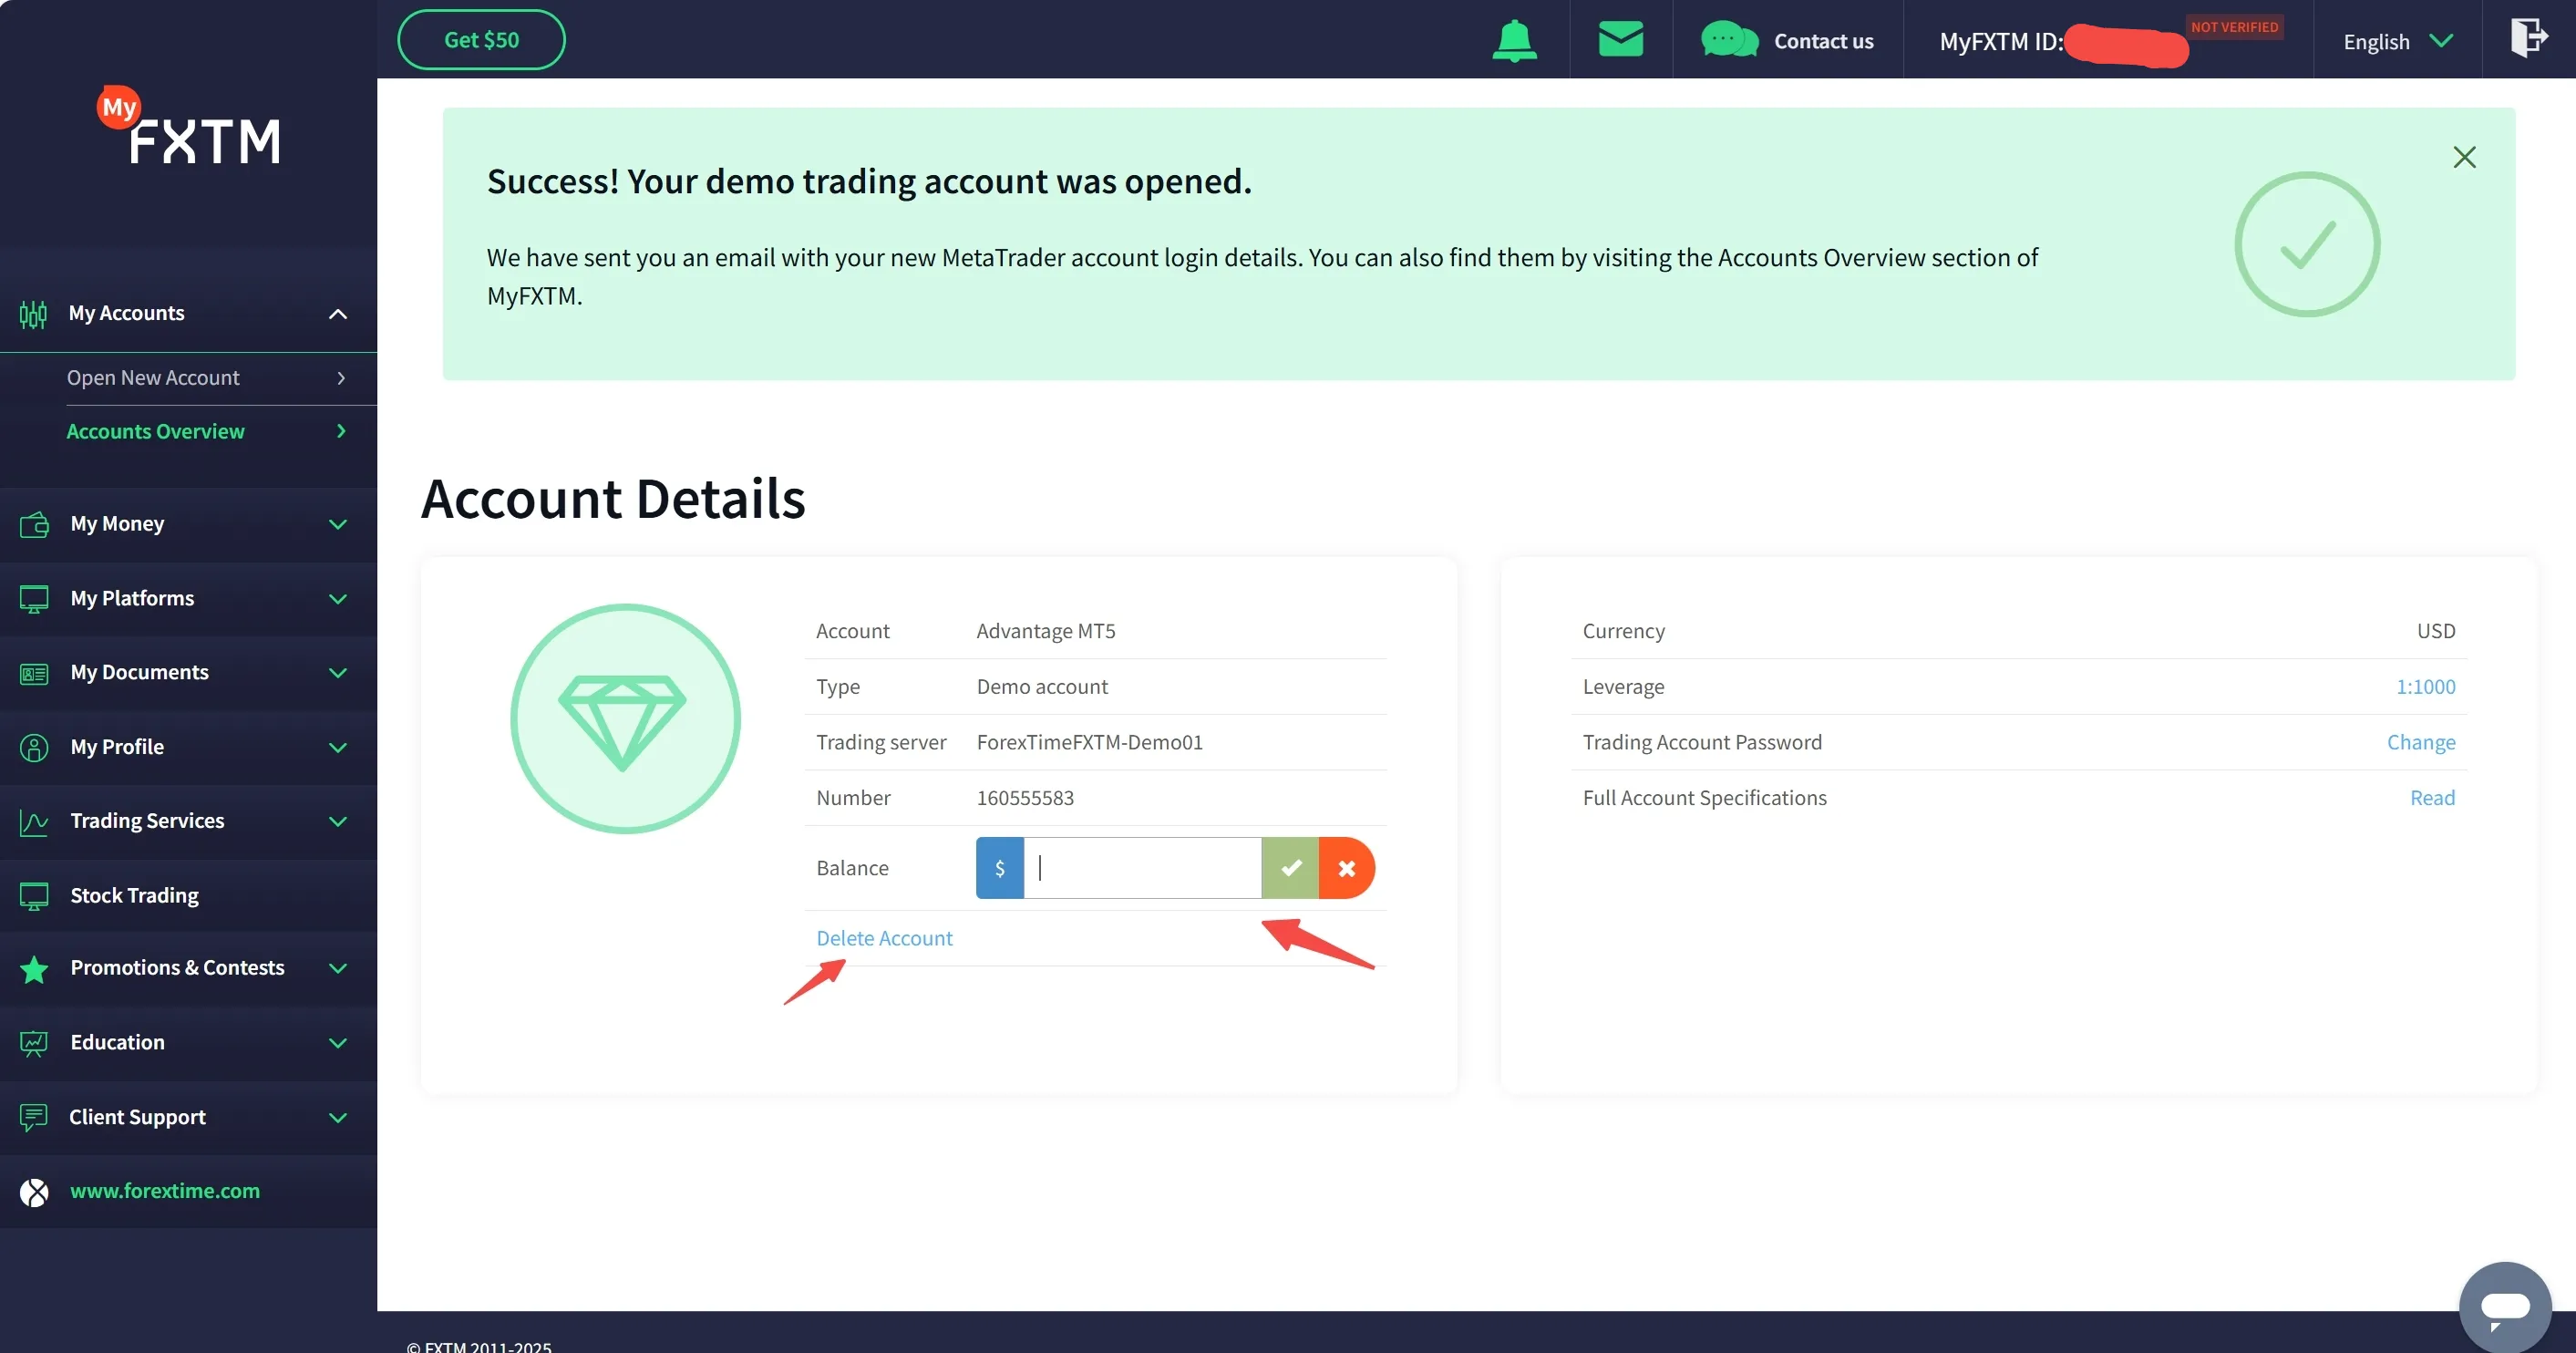Click Change trading account password link

pos(2420,742)
